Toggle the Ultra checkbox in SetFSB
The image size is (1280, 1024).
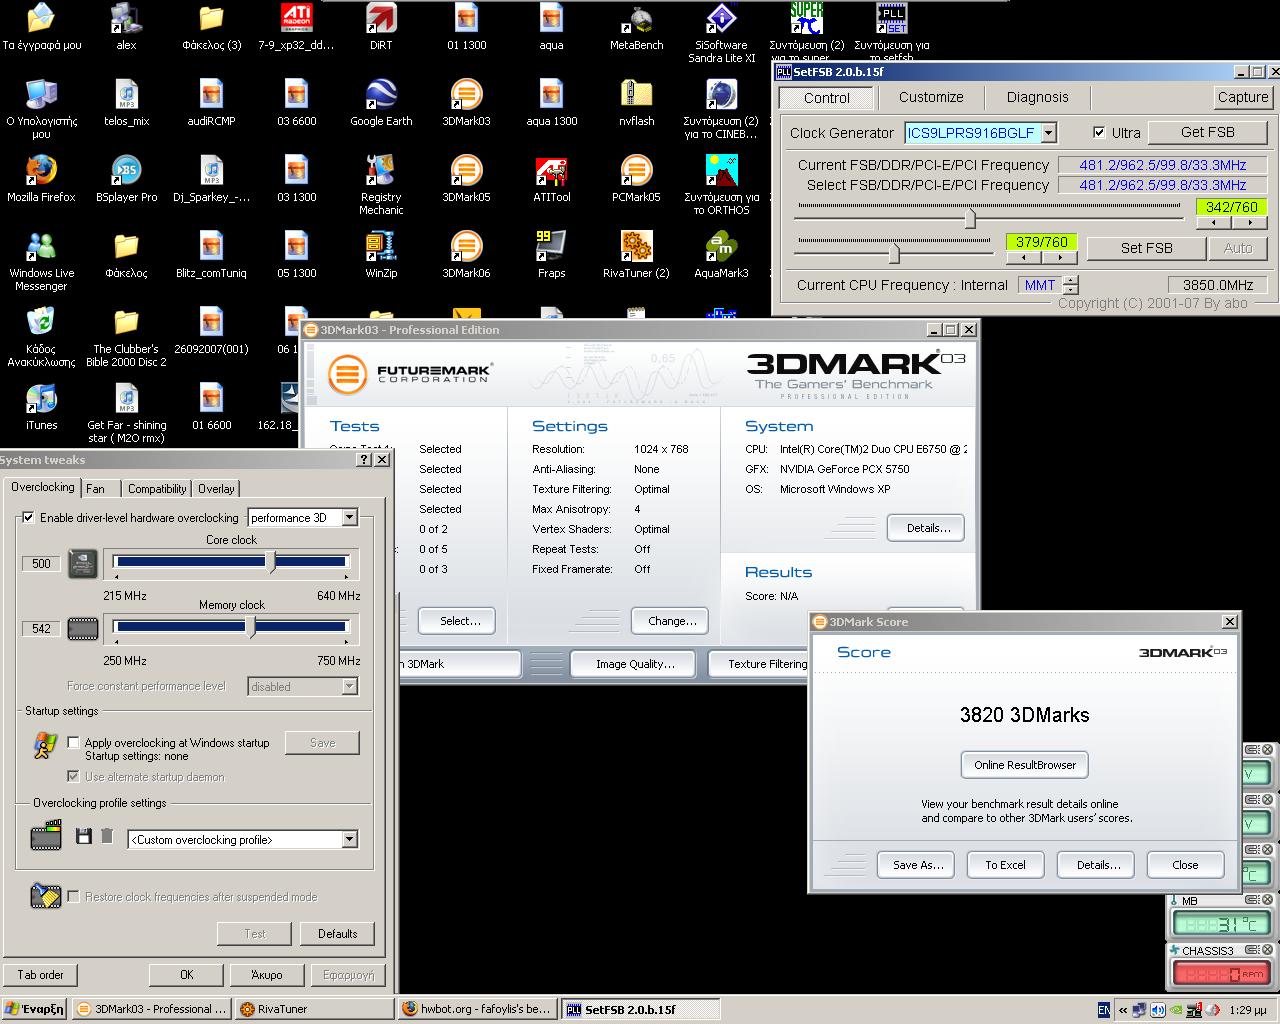click(x=1099, y=132)
